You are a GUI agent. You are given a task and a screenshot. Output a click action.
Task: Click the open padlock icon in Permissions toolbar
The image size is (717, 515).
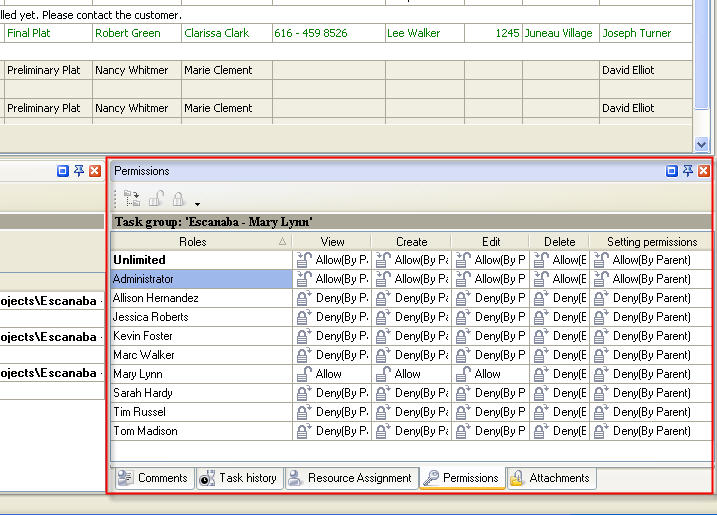tap(156, 200)
